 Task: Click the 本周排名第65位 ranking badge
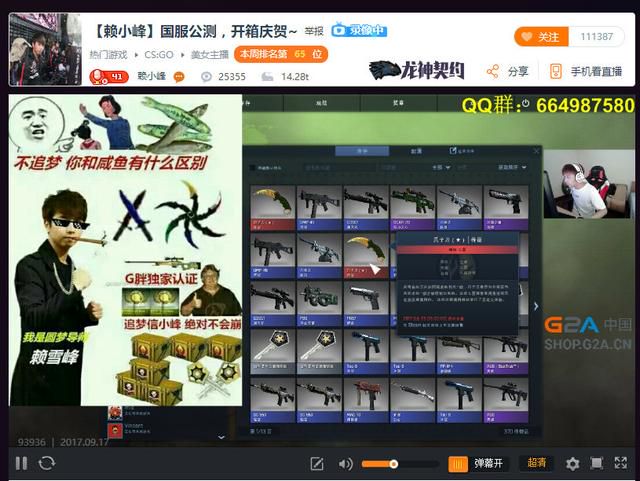(x=281, y=54)
